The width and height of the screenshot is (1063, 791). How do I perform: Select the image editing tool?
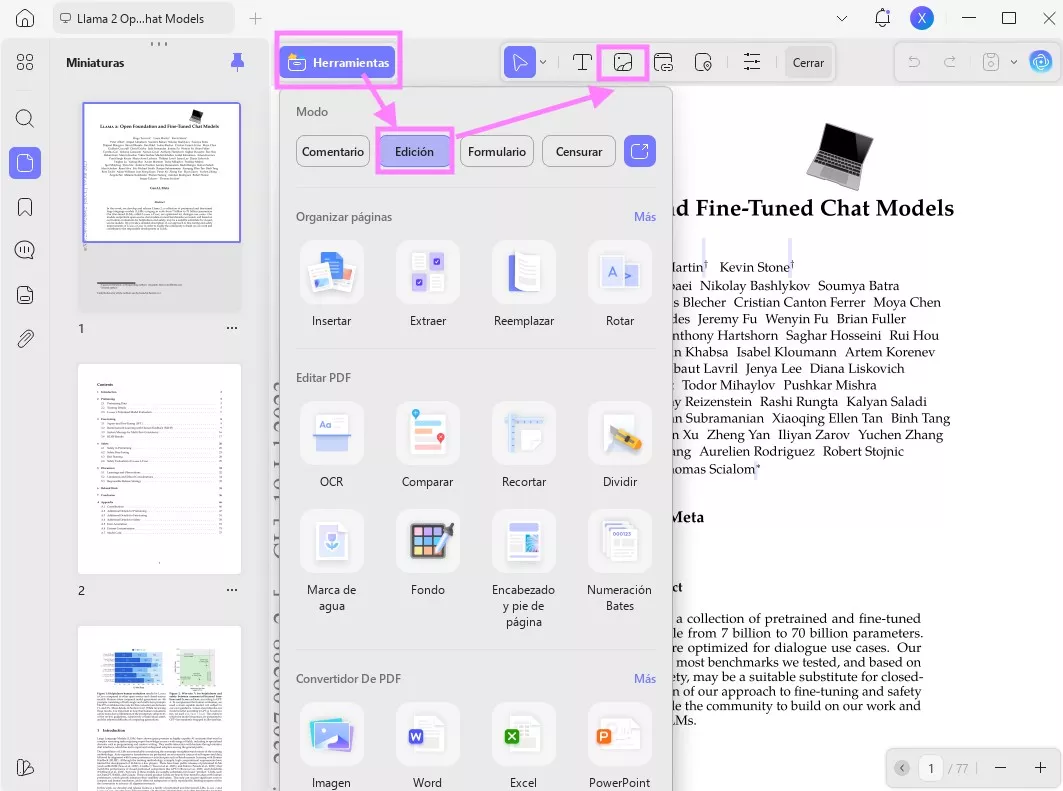622,62
